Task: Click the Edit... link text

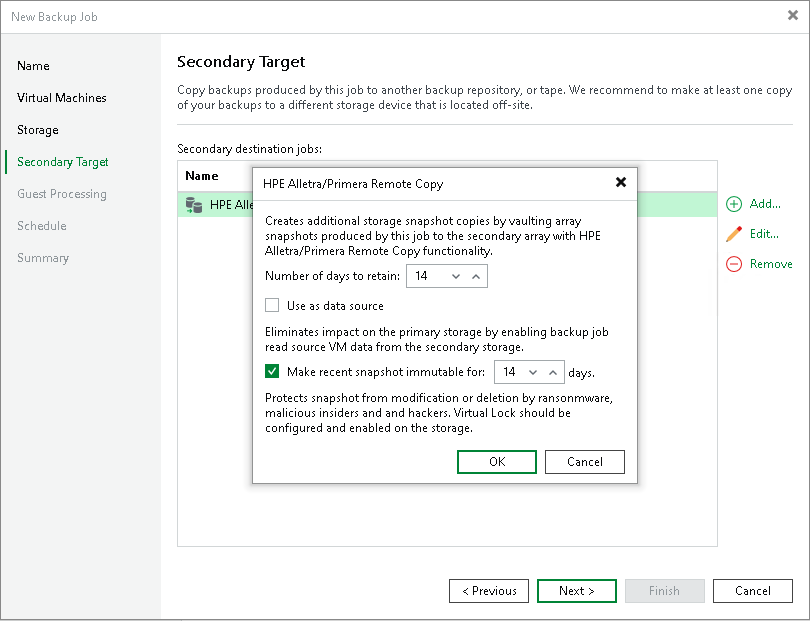Action: (x=764, y=234)
